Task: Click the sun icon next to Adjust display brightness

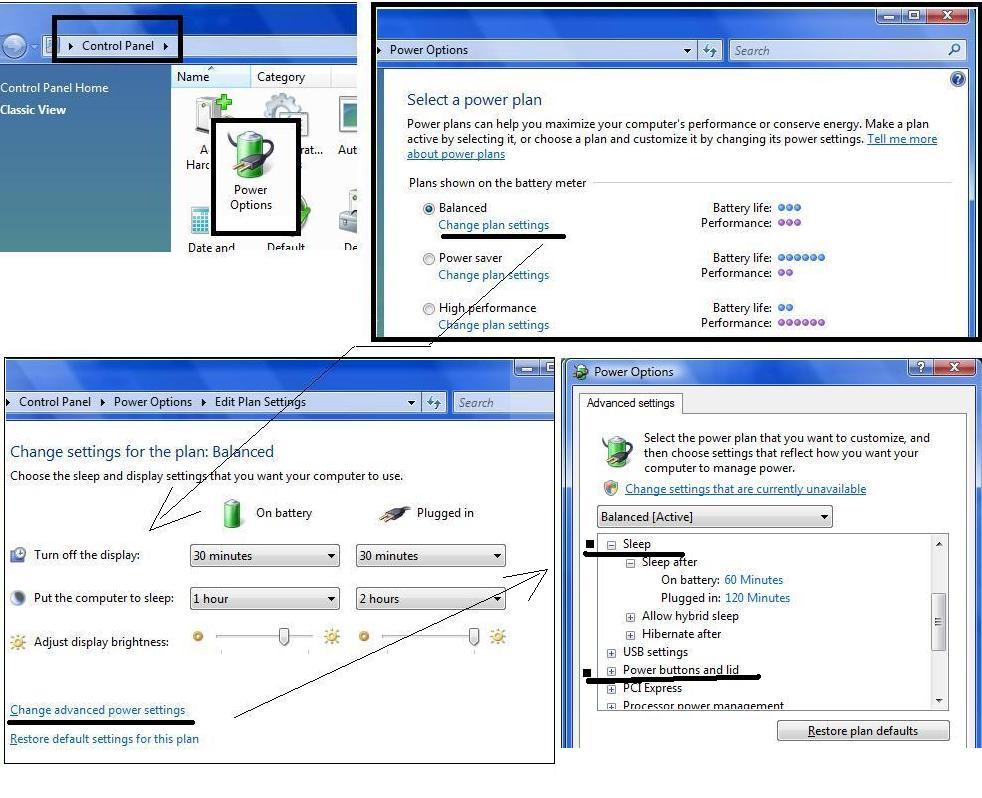Action: click(18, 641)
